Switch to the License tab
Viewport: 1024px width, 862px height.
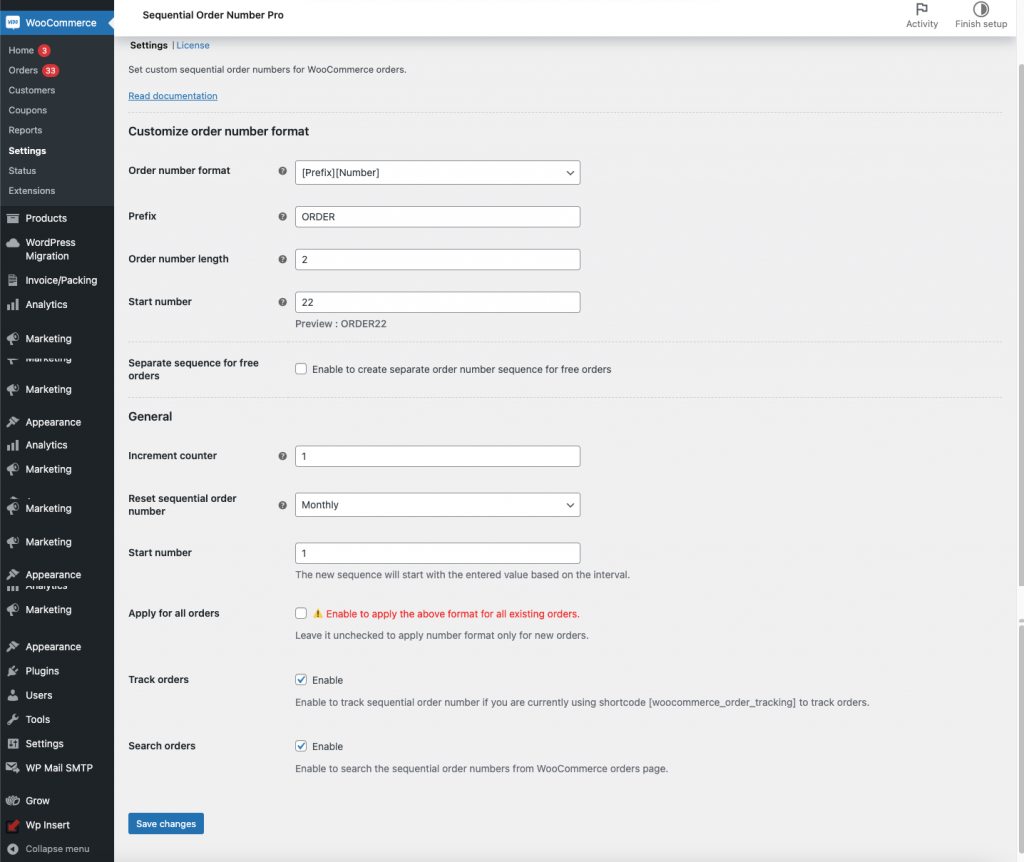click(x=193, y=45)
